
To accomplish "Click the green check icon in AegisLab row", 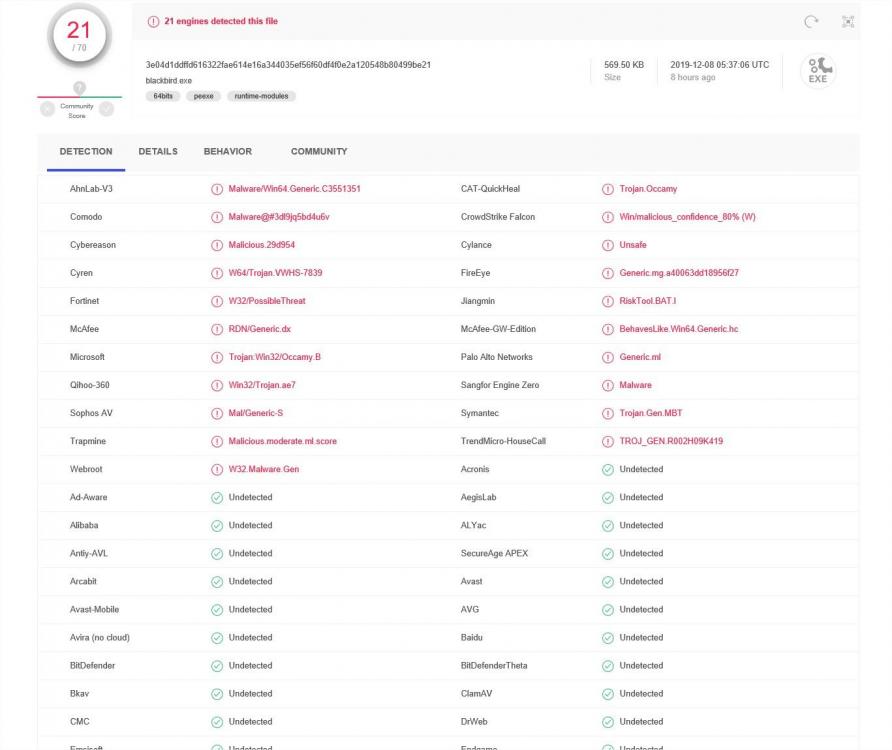I will tap(608, 497).
